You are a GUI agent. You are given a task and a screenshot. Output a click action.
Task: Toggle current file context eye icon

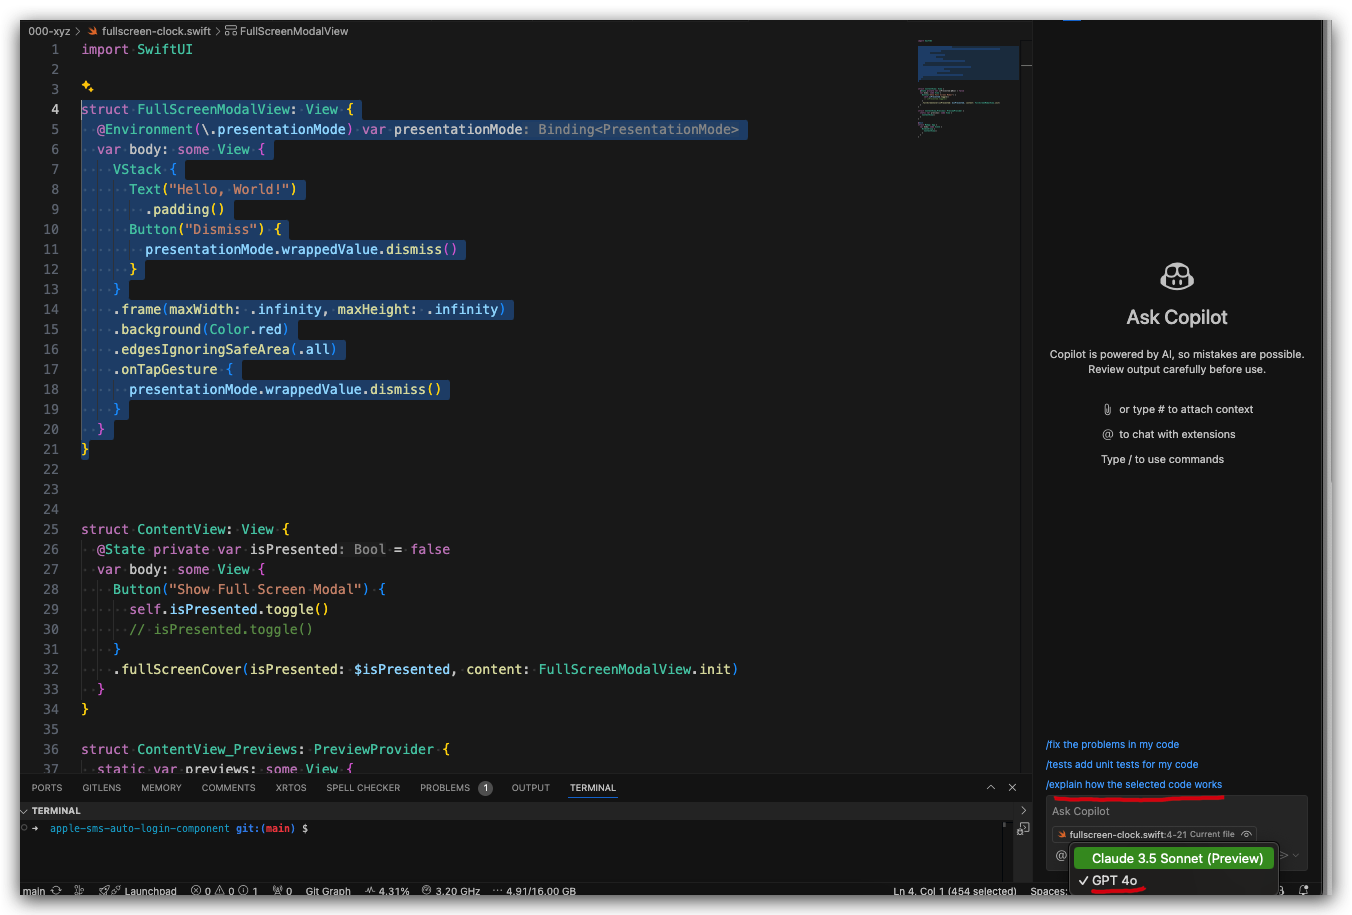point(1246,834)
